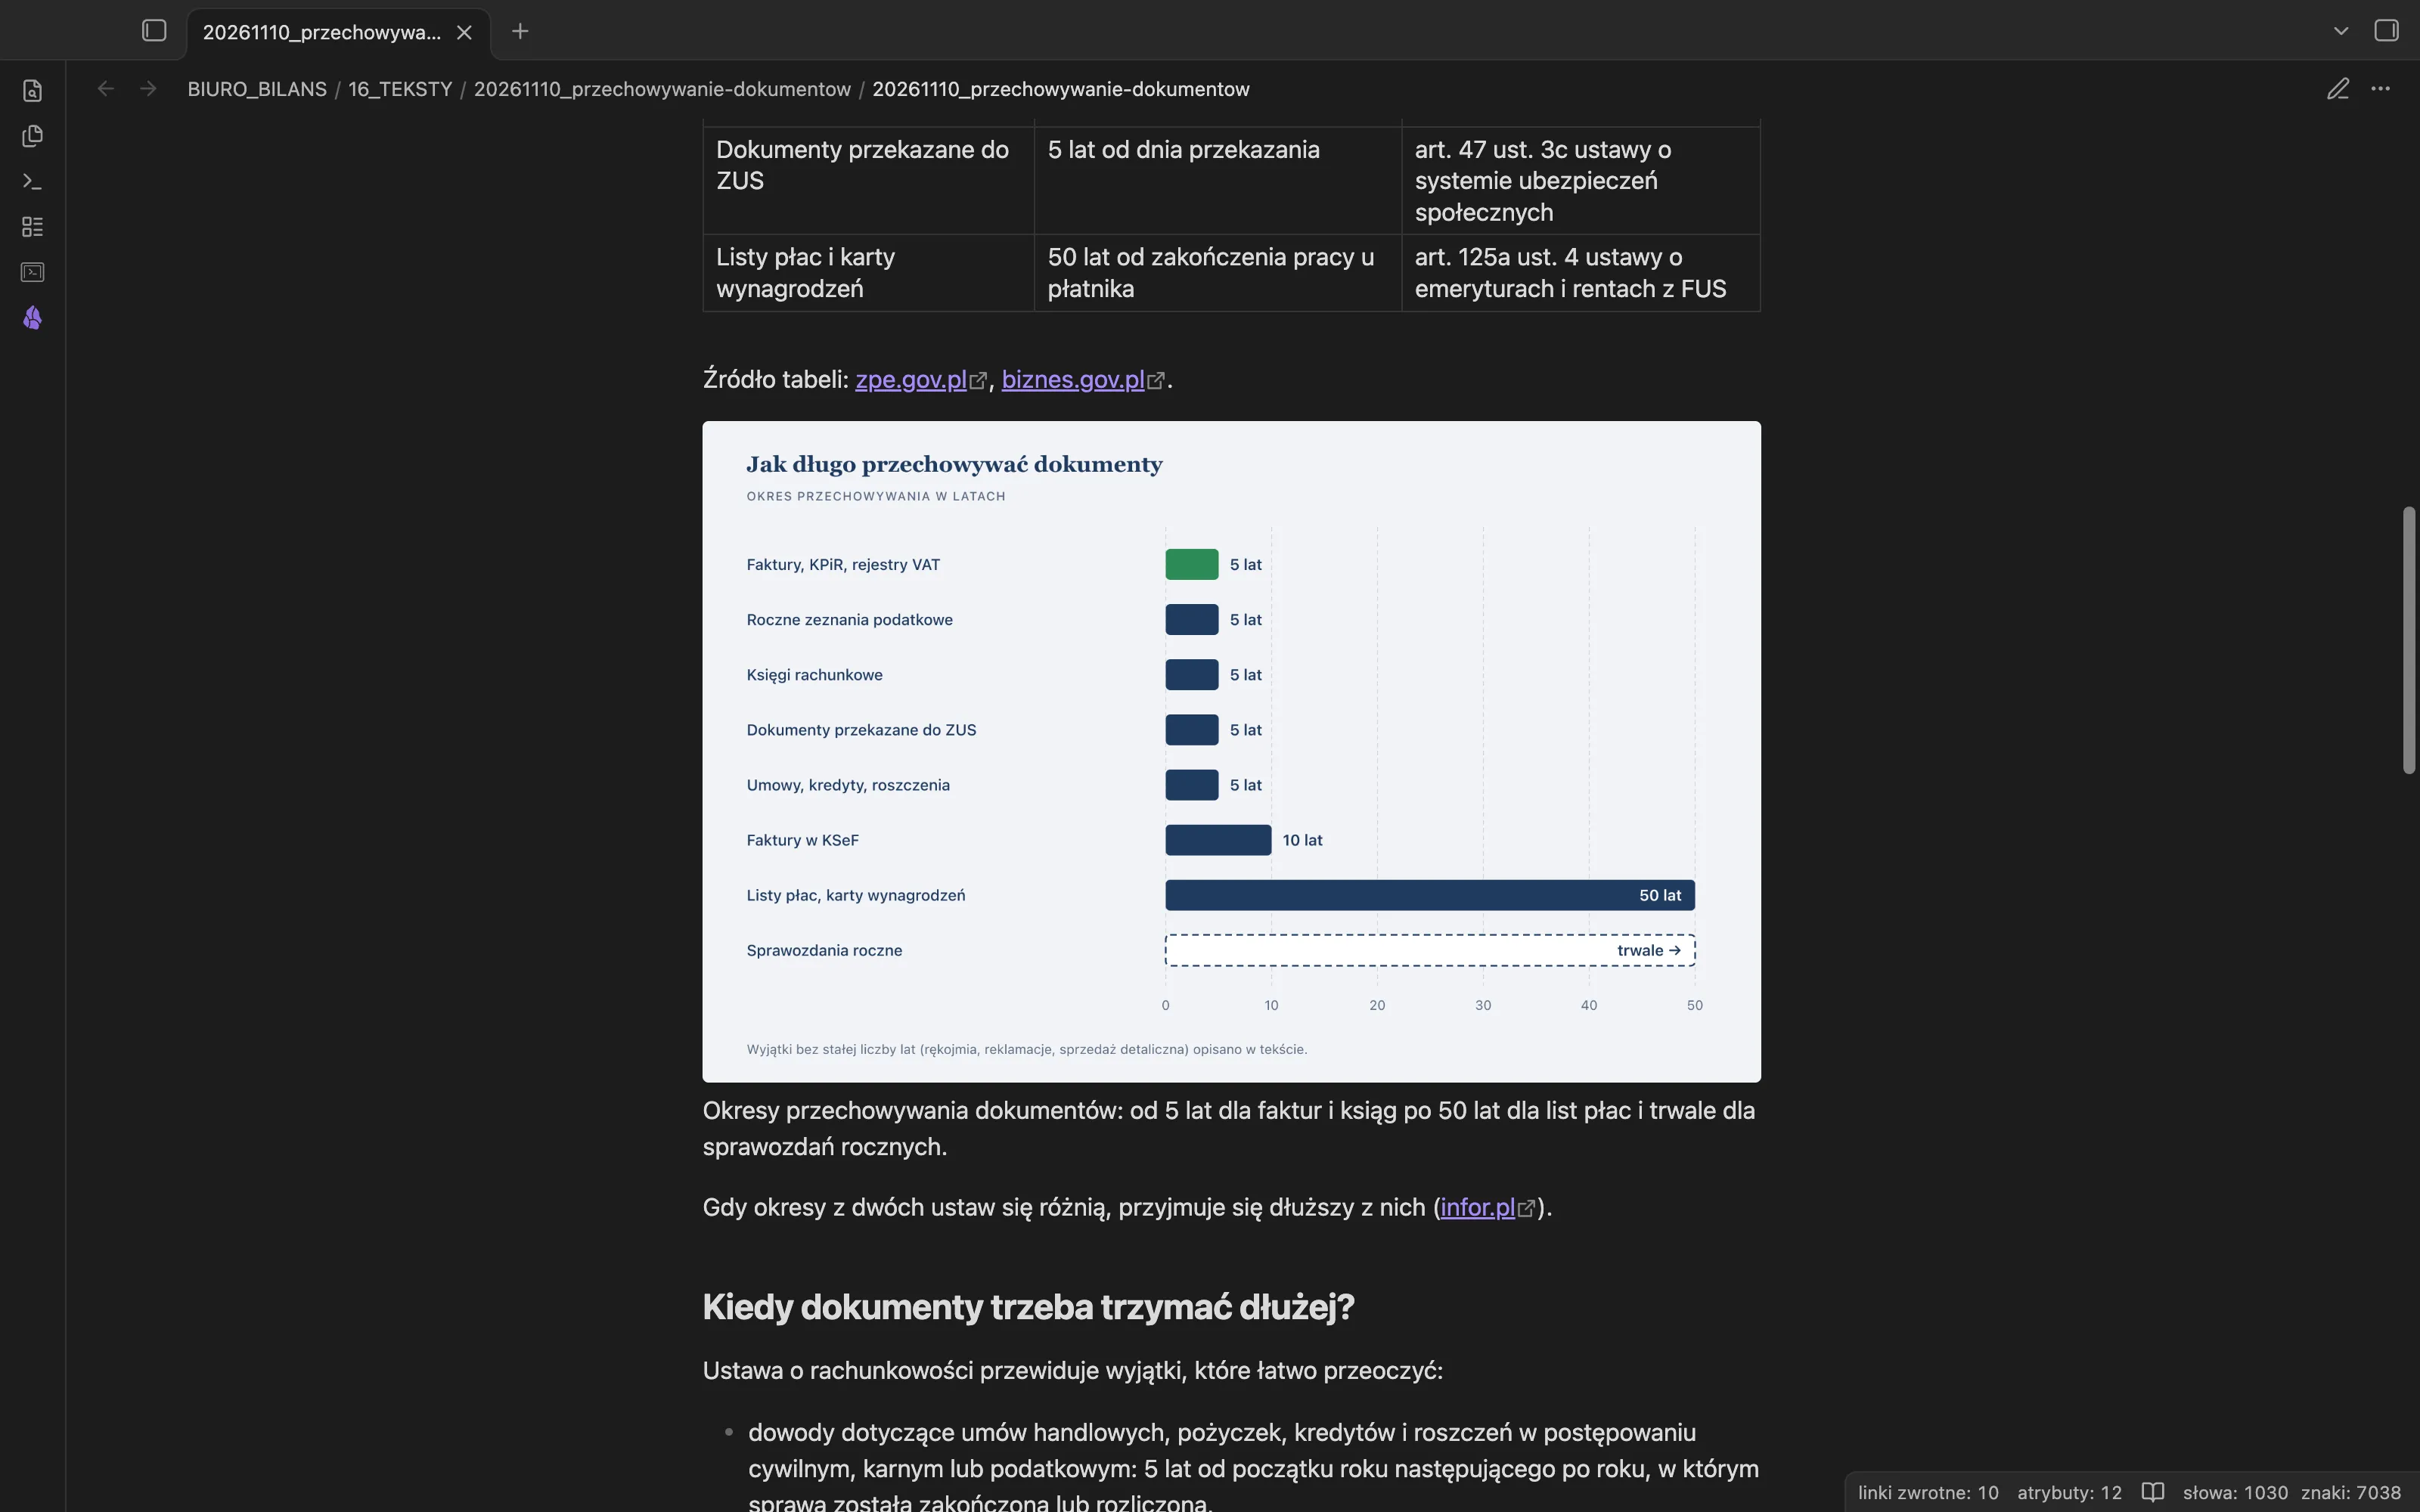Go to 16_TEKSTY breadcrumb folder
Screen dimensions: 2420x1512
(400, 89)
